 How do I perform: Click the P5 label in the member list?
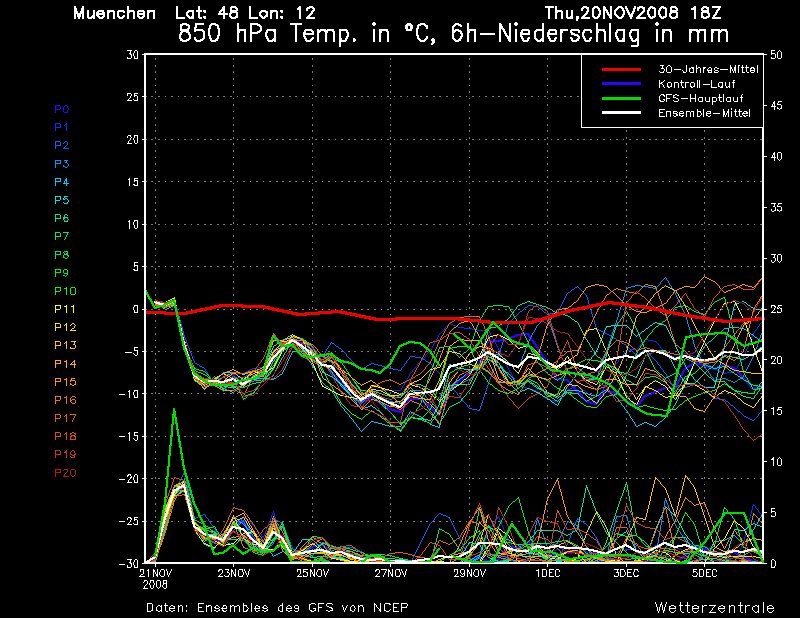click(62, 200)
